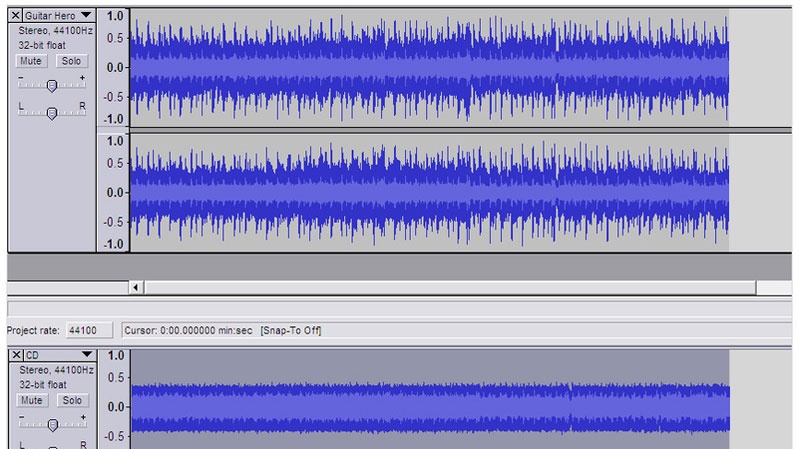Click the right channel vertical amplitude scale
Image resolution: width=799 pixels, height=449 pixels.
point(114,191)
